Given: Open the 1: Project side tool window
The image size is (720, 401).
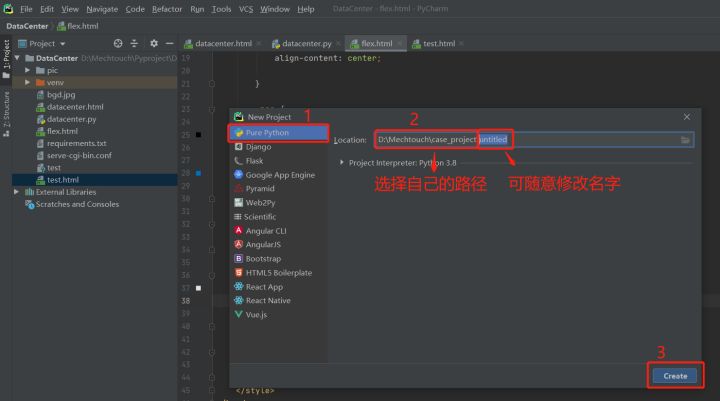Looking at the screenshot, I should pyautogui.click(x=6, y=59).
